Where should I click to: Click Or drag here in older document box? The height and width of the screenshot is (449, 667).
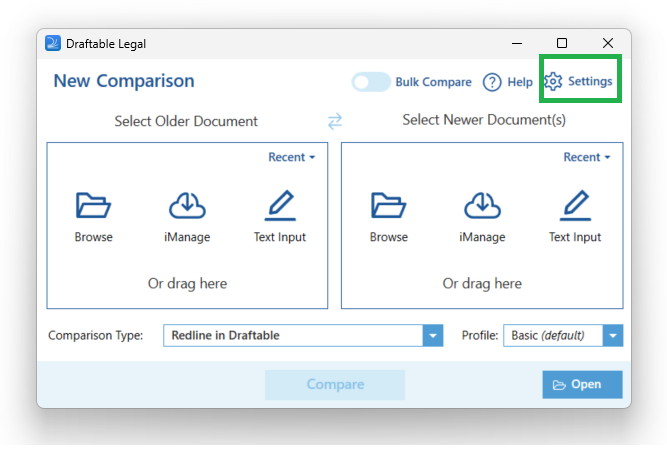(x=187, y=284)
